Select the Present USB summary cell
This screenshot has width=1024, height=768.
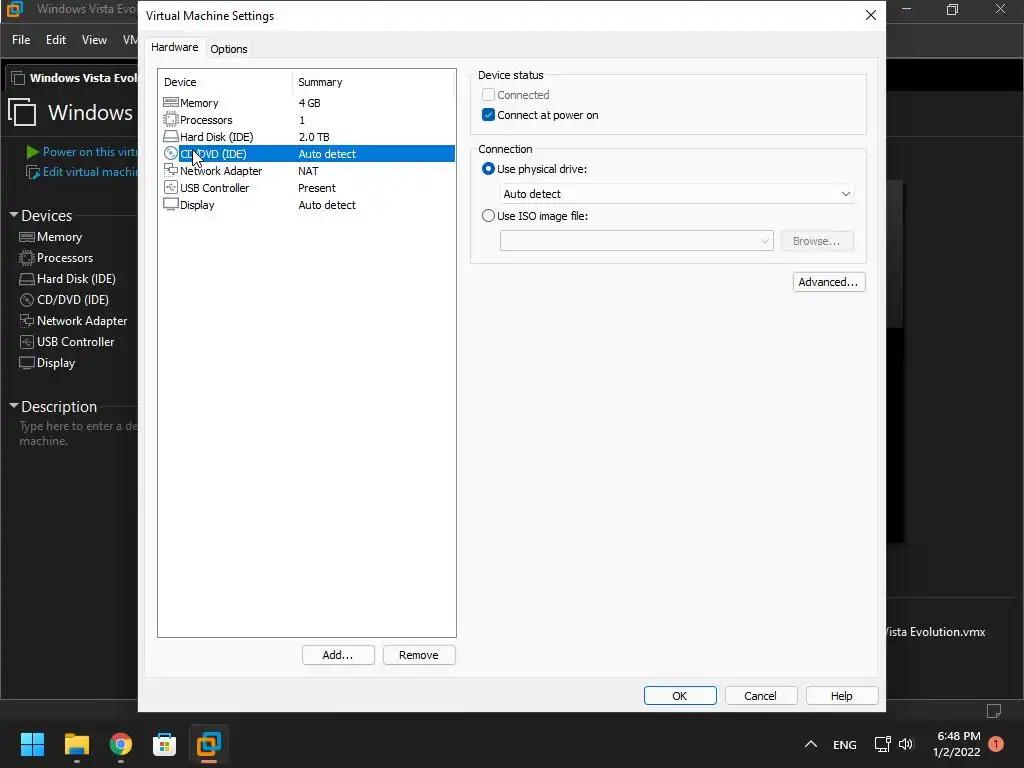click(x=317, y=187)
